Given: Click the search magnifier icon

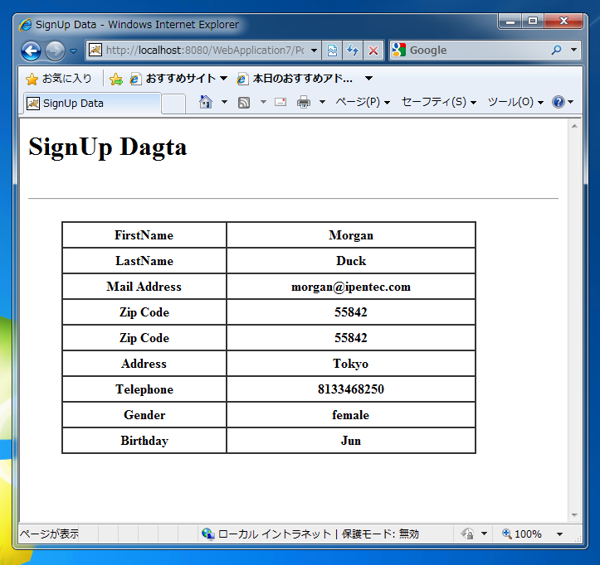Looking at the screenshot, I should click(x=556, y=50).
